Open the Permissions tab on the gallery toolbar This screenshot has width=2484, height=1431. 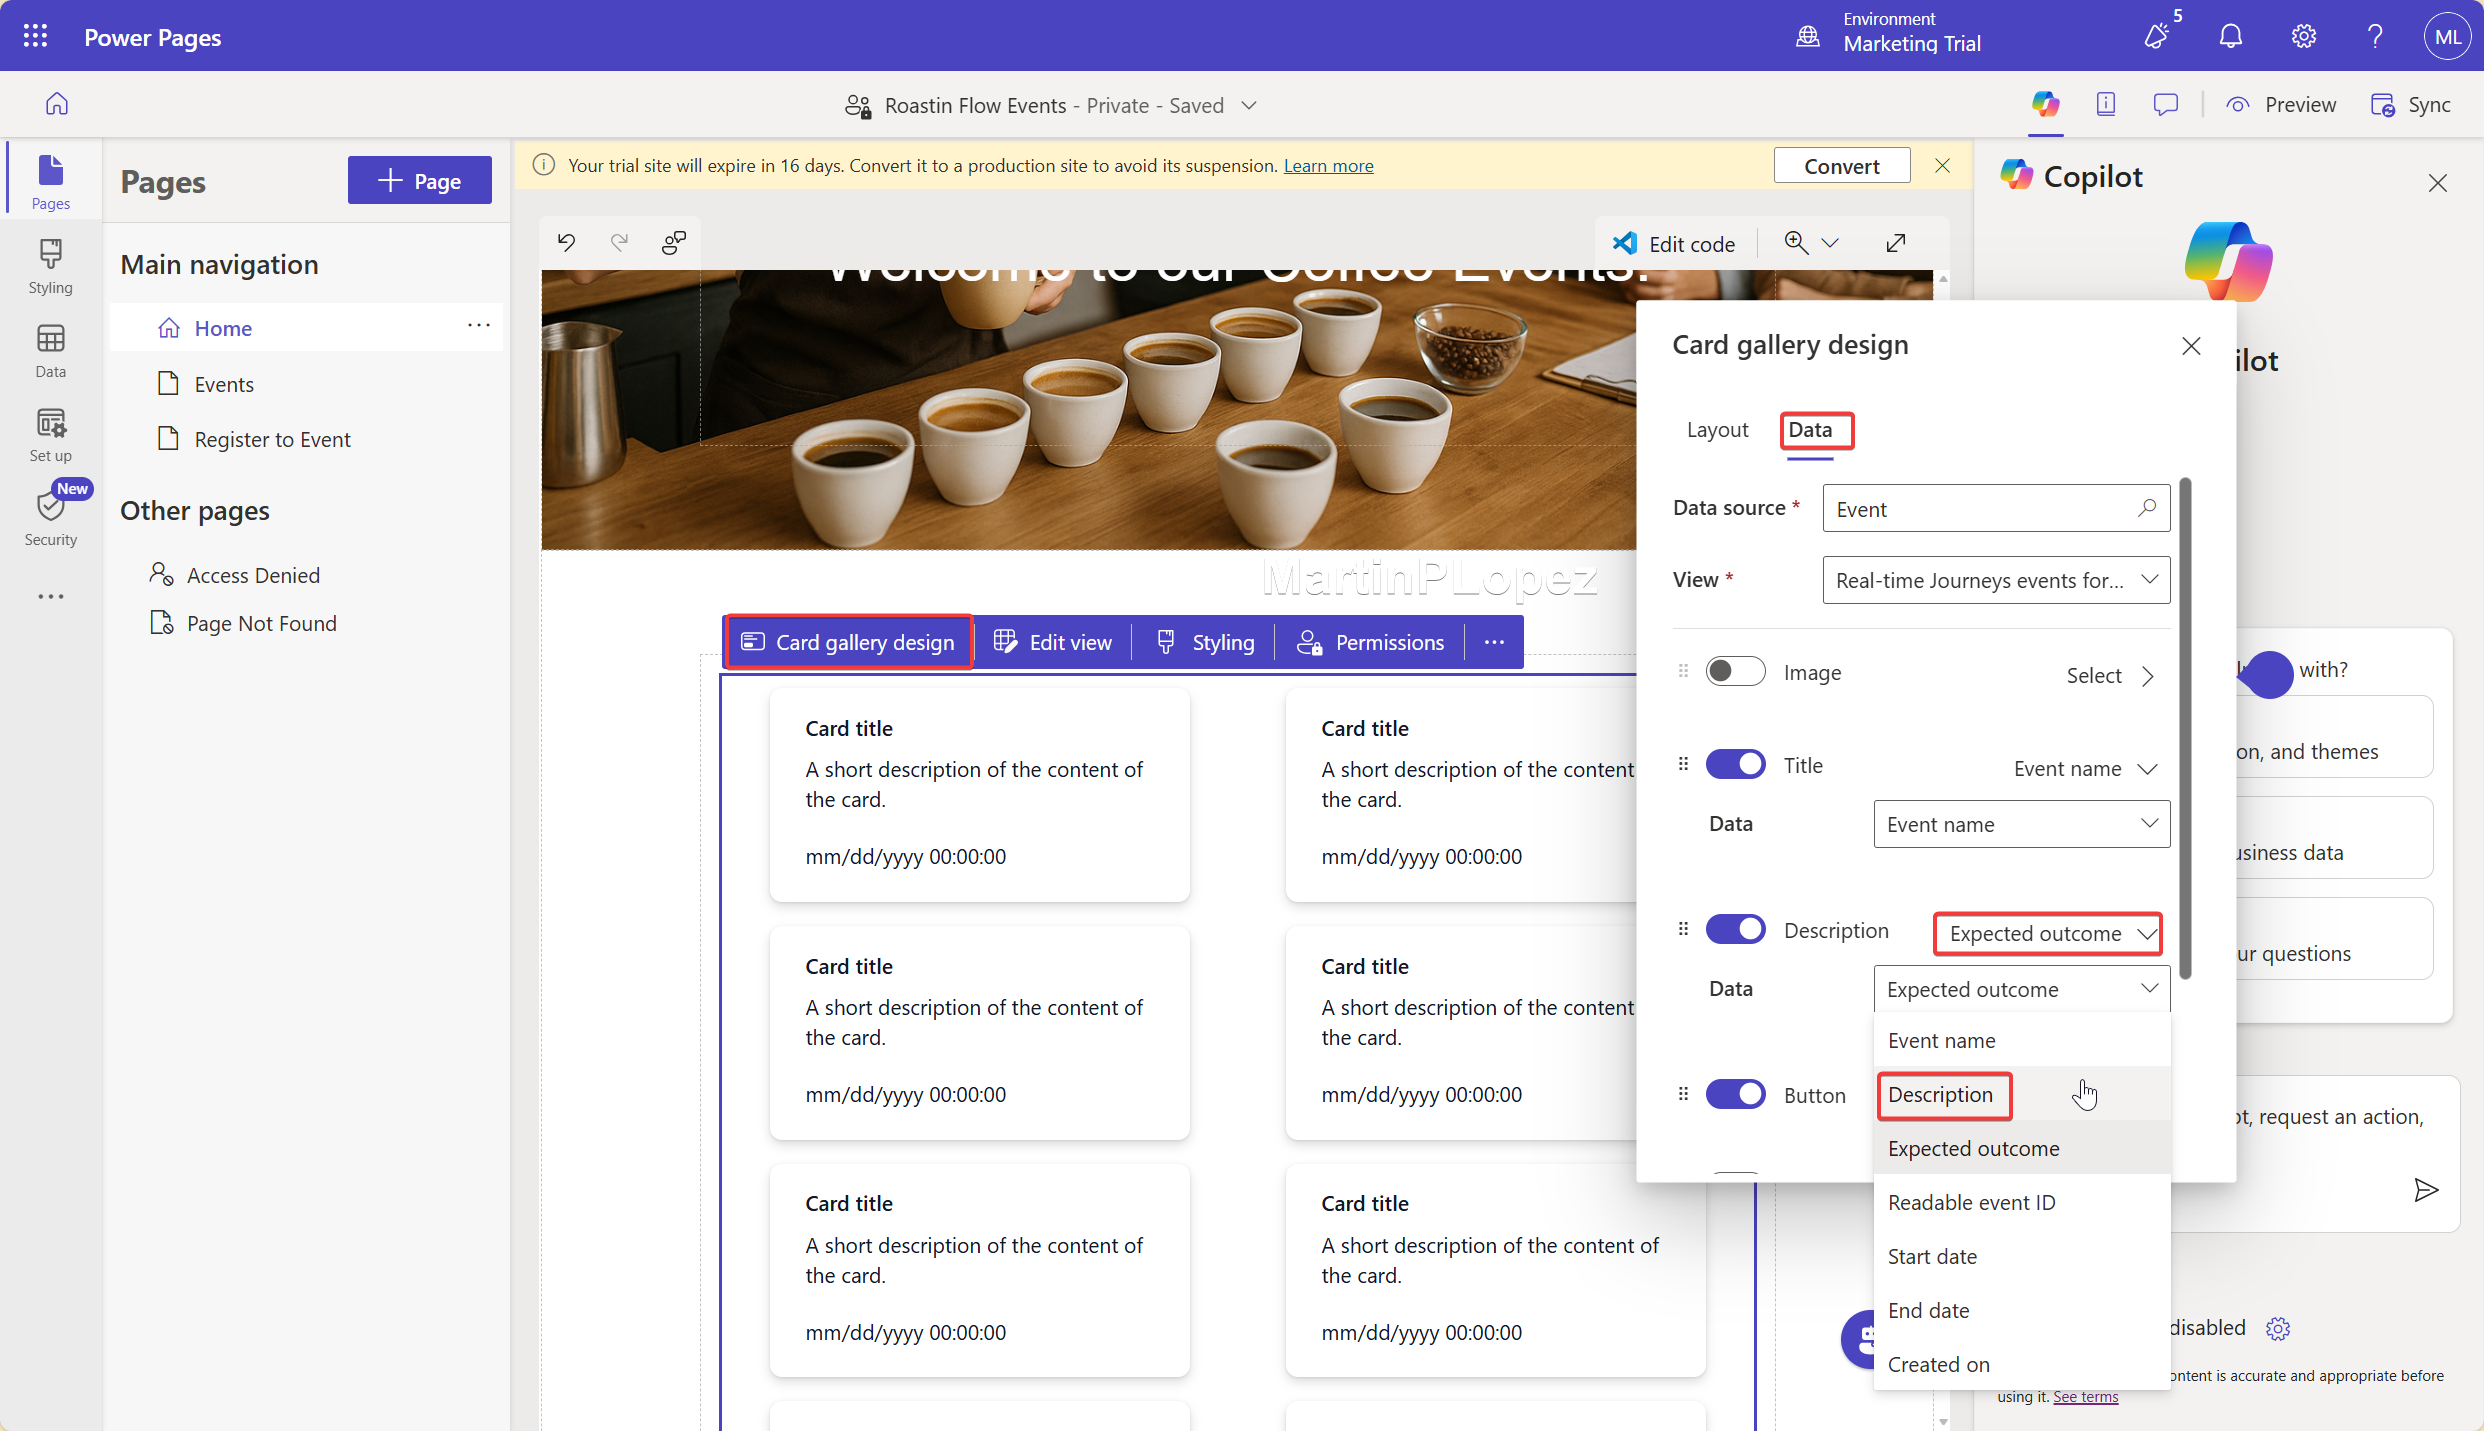[1372, 641]
